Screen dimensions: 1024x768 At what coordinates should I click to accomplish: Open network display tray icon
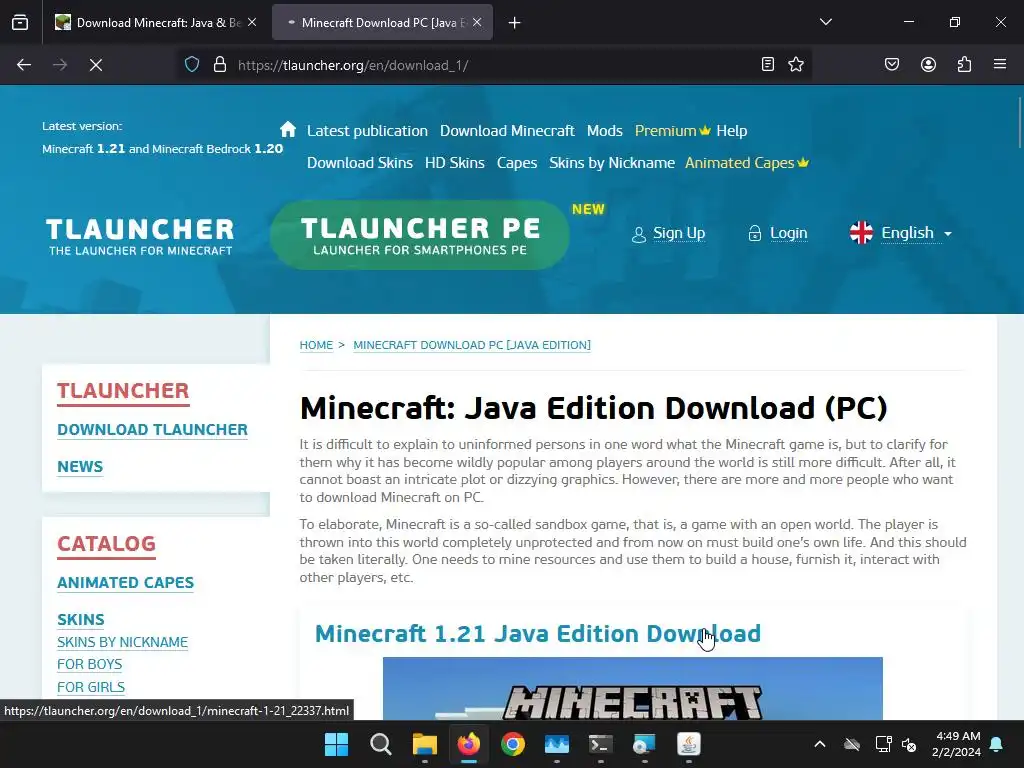[x=883, y=744]
